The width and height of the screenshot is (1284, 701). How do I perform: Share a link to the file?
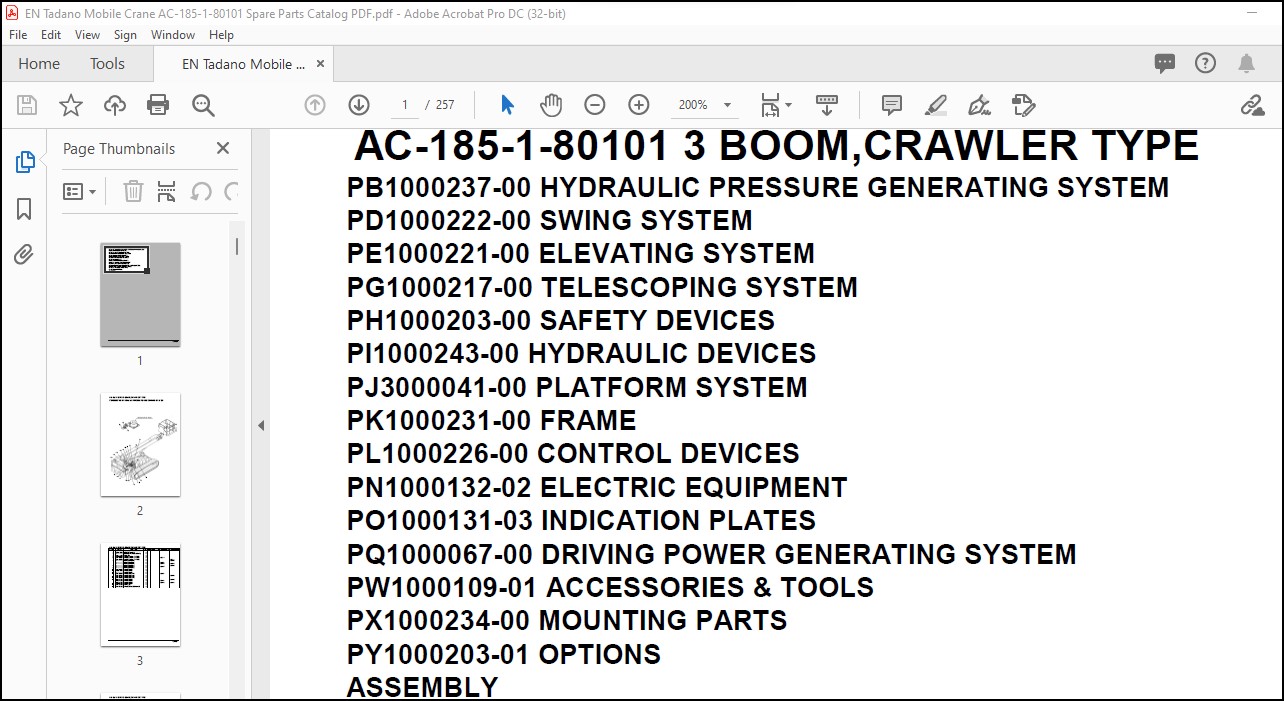[x=1252, y=105]
